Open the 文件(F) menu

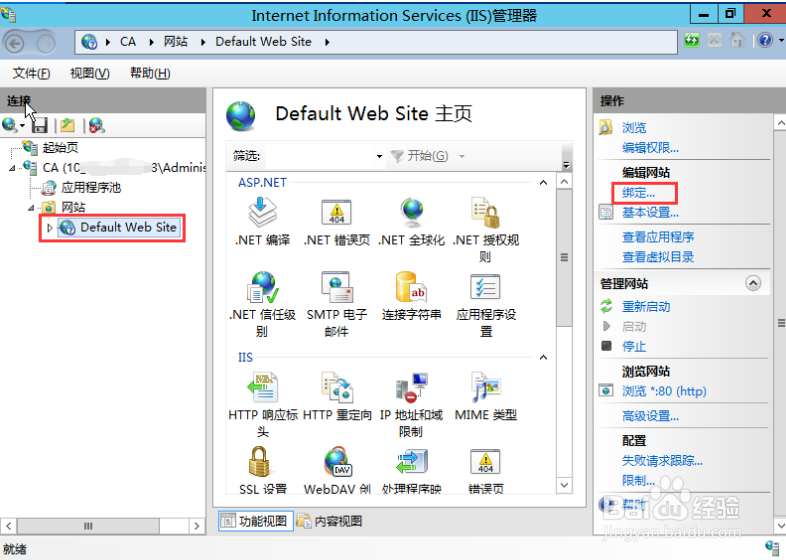[x=31, y=74]
